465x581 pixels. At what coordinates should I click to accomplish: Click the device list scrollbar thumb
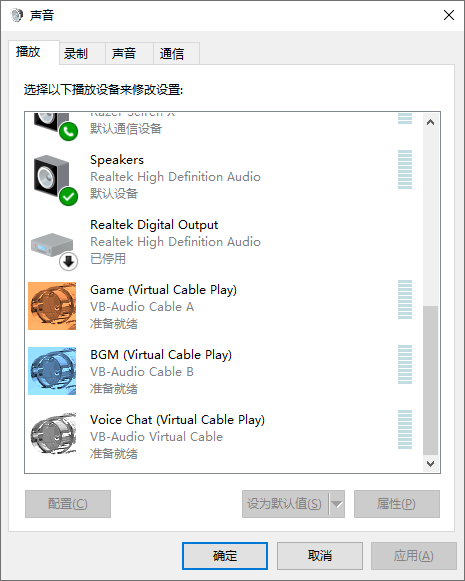coord(431,380)
